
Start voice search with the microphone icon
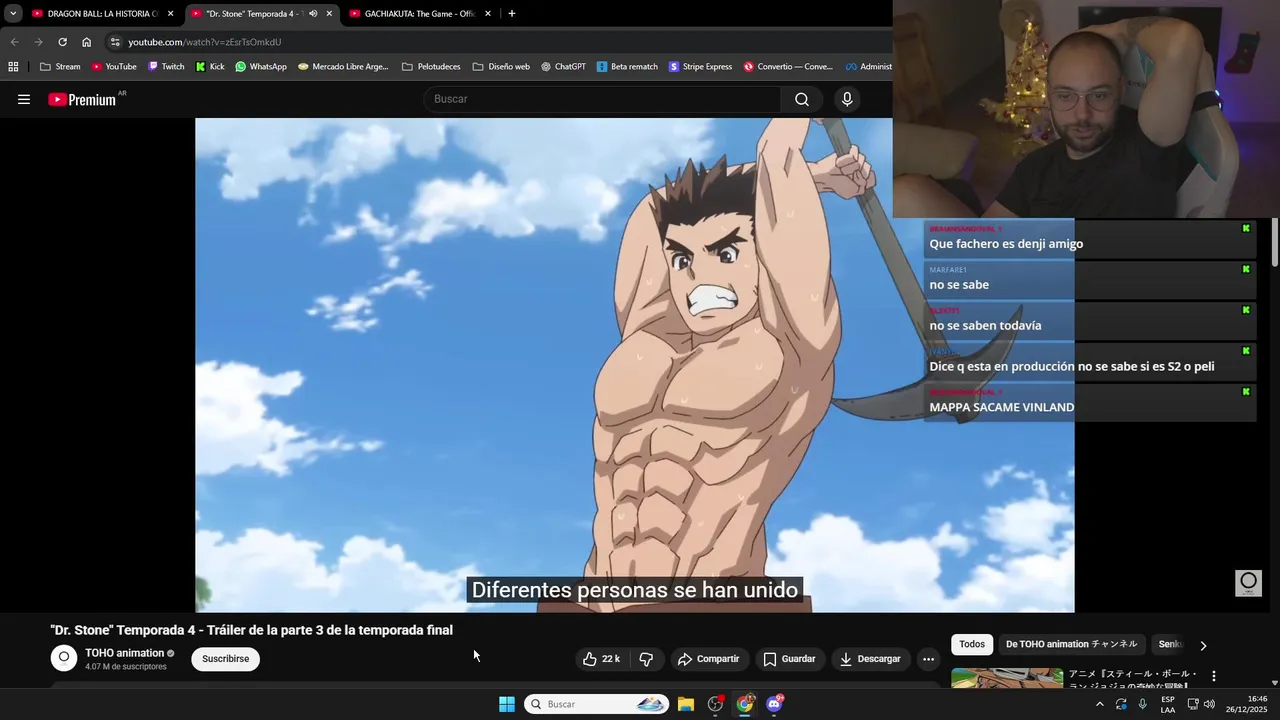coord(847,99)
